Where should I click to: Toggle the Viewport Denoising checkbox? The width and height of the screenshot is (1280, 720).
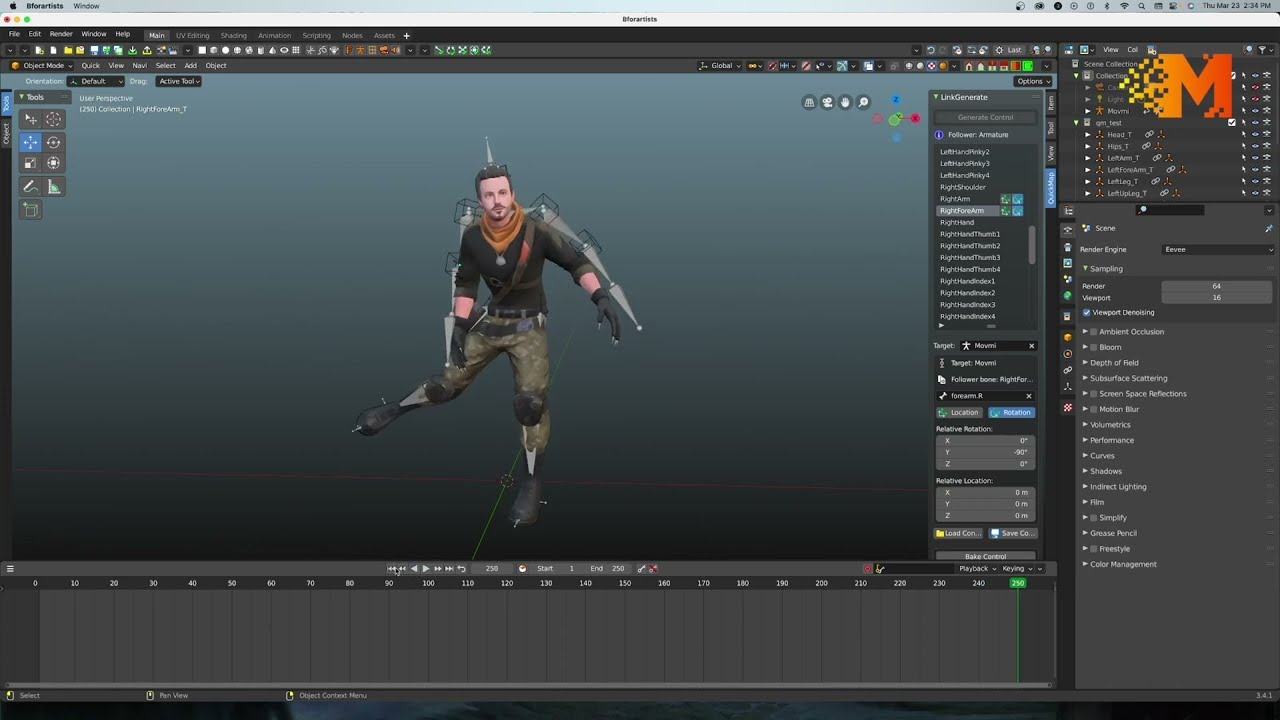click(1087, 312)
